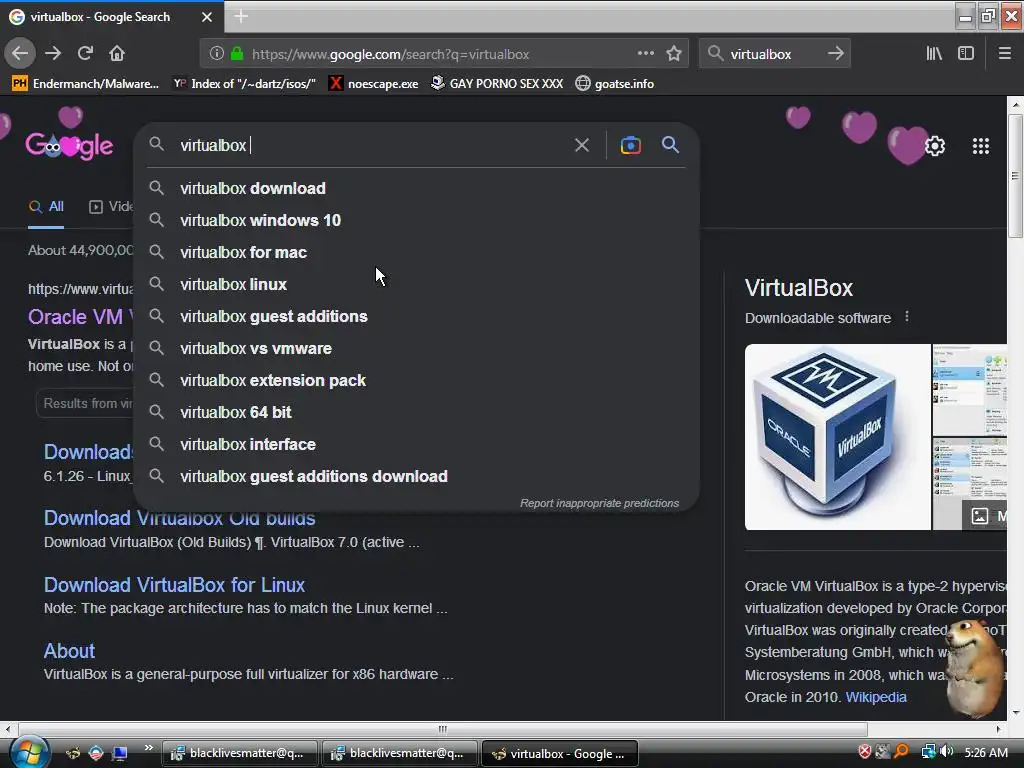Viewport: 1024px width, 768px height.
Task: Click the Windows Start orb
Action: [x=28, y=752]
